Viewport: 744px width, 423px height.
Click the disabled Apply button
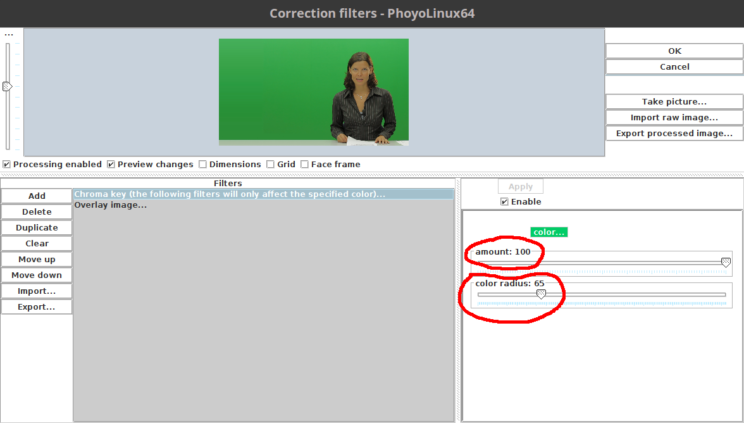coord(521,187)
